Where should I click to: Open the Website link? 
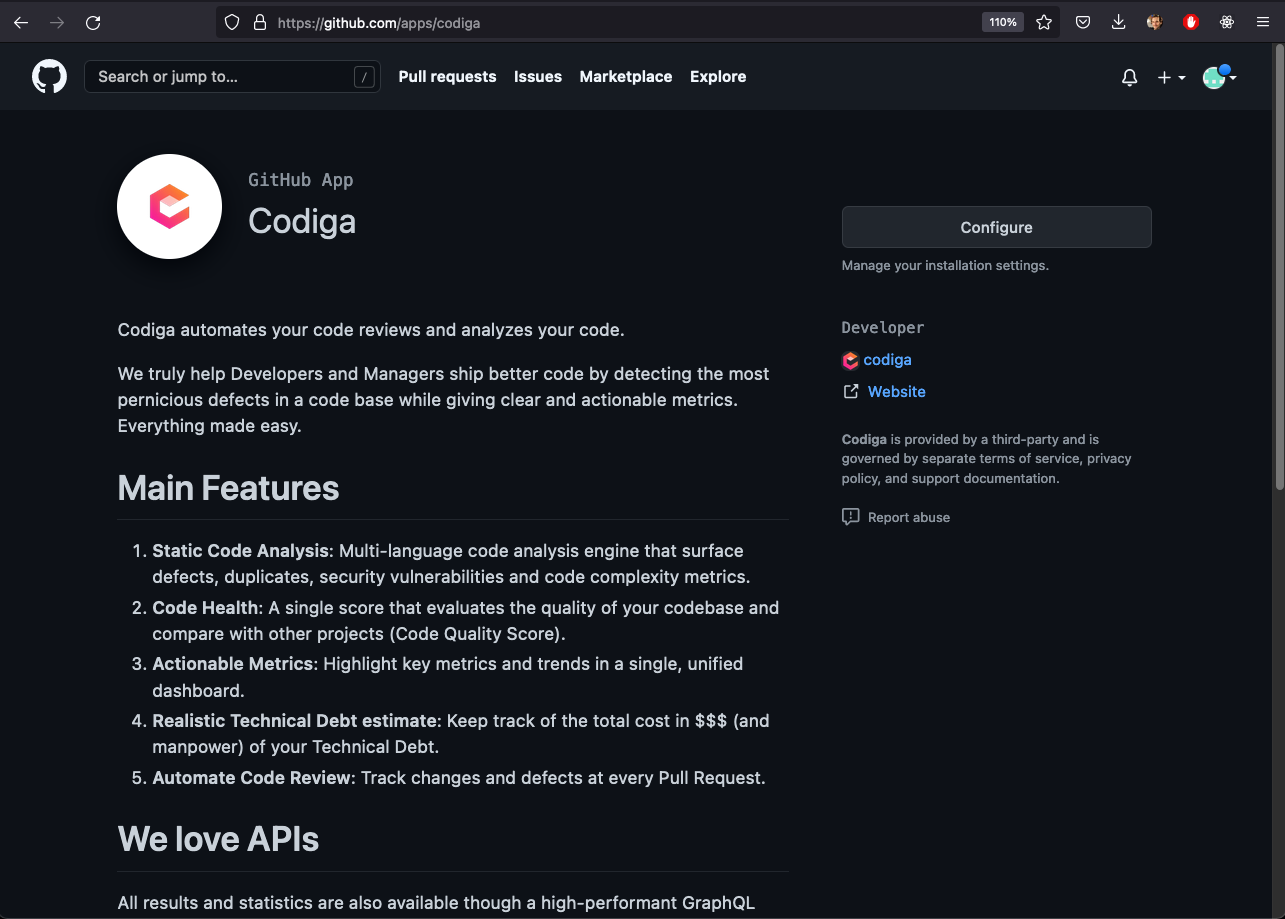(897, 392)
